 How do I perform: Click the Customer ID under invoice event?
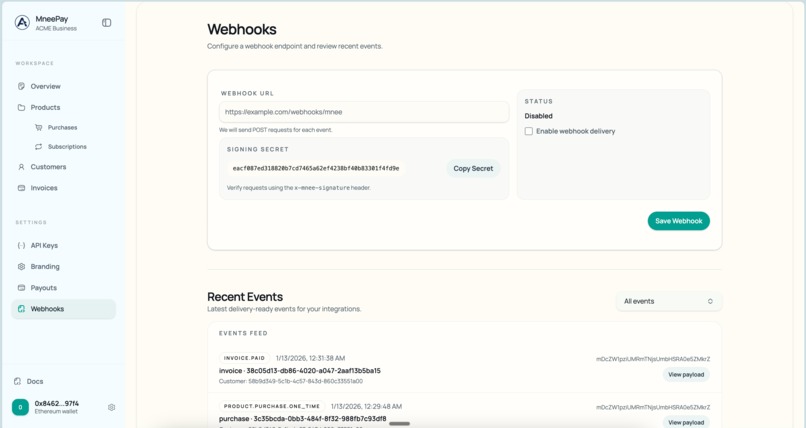(291, 381)
